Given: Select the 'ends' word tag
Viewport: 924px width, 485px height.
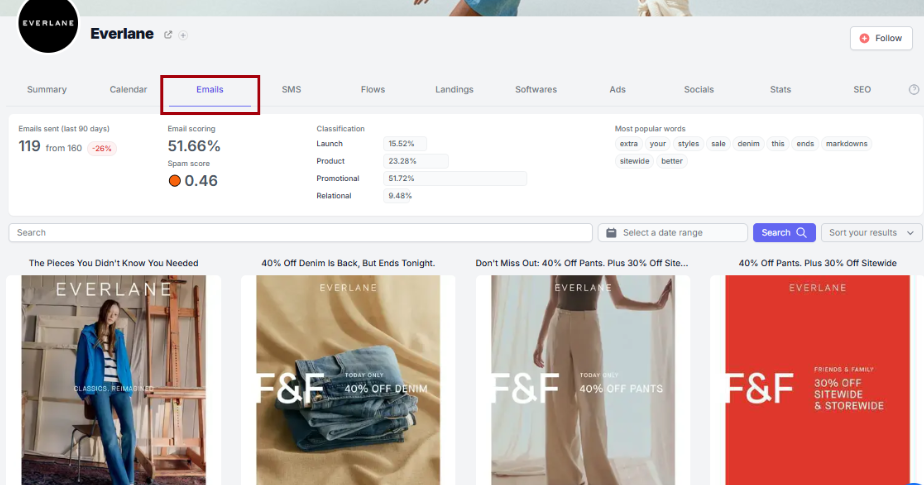Looking at the screenshot, I should [x=805, y=144].
